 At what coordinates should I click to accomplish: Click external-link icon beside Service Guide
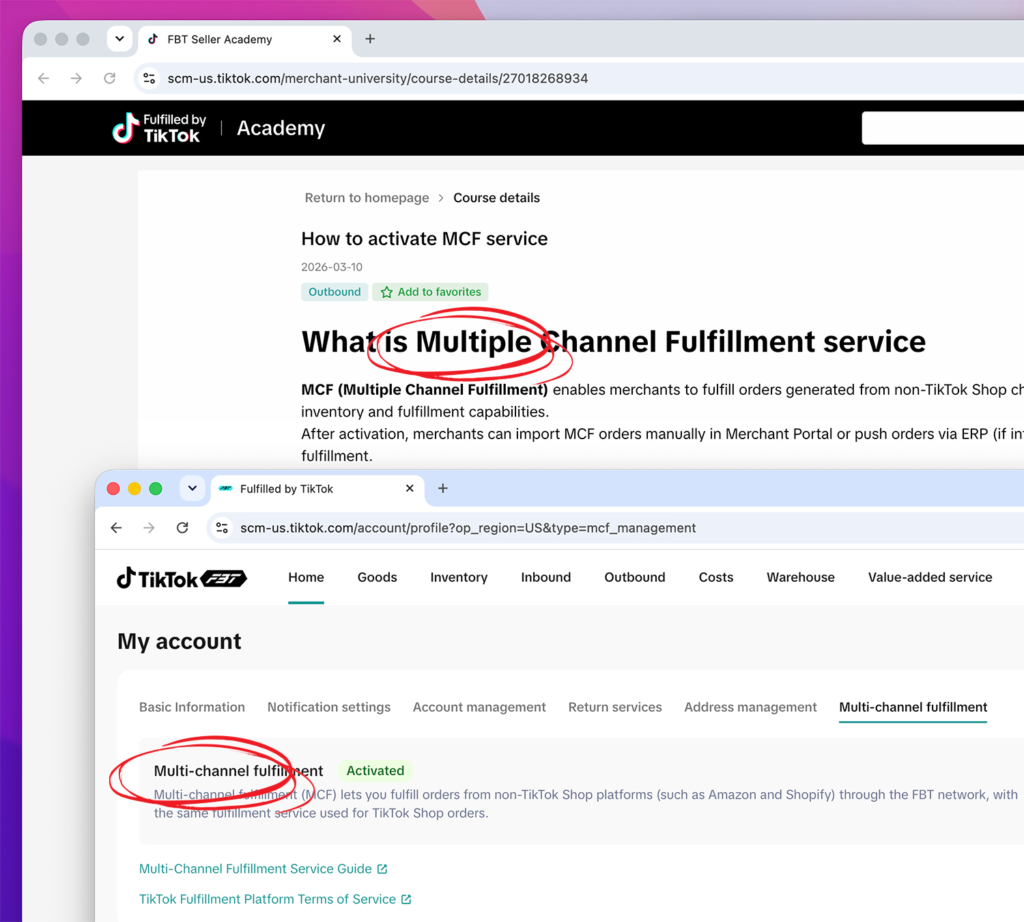pos(383,869)
